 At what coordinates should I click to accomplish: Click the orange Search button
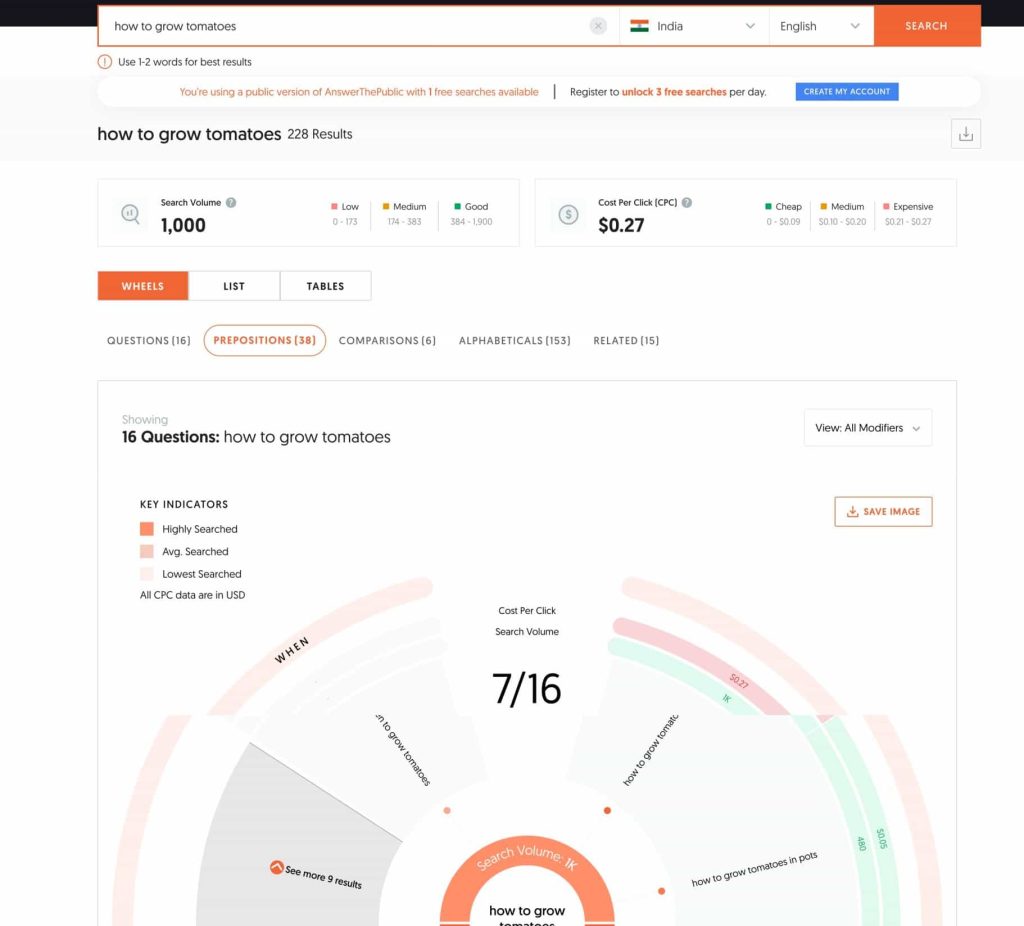pyautogui.click(x=927, y=26)
